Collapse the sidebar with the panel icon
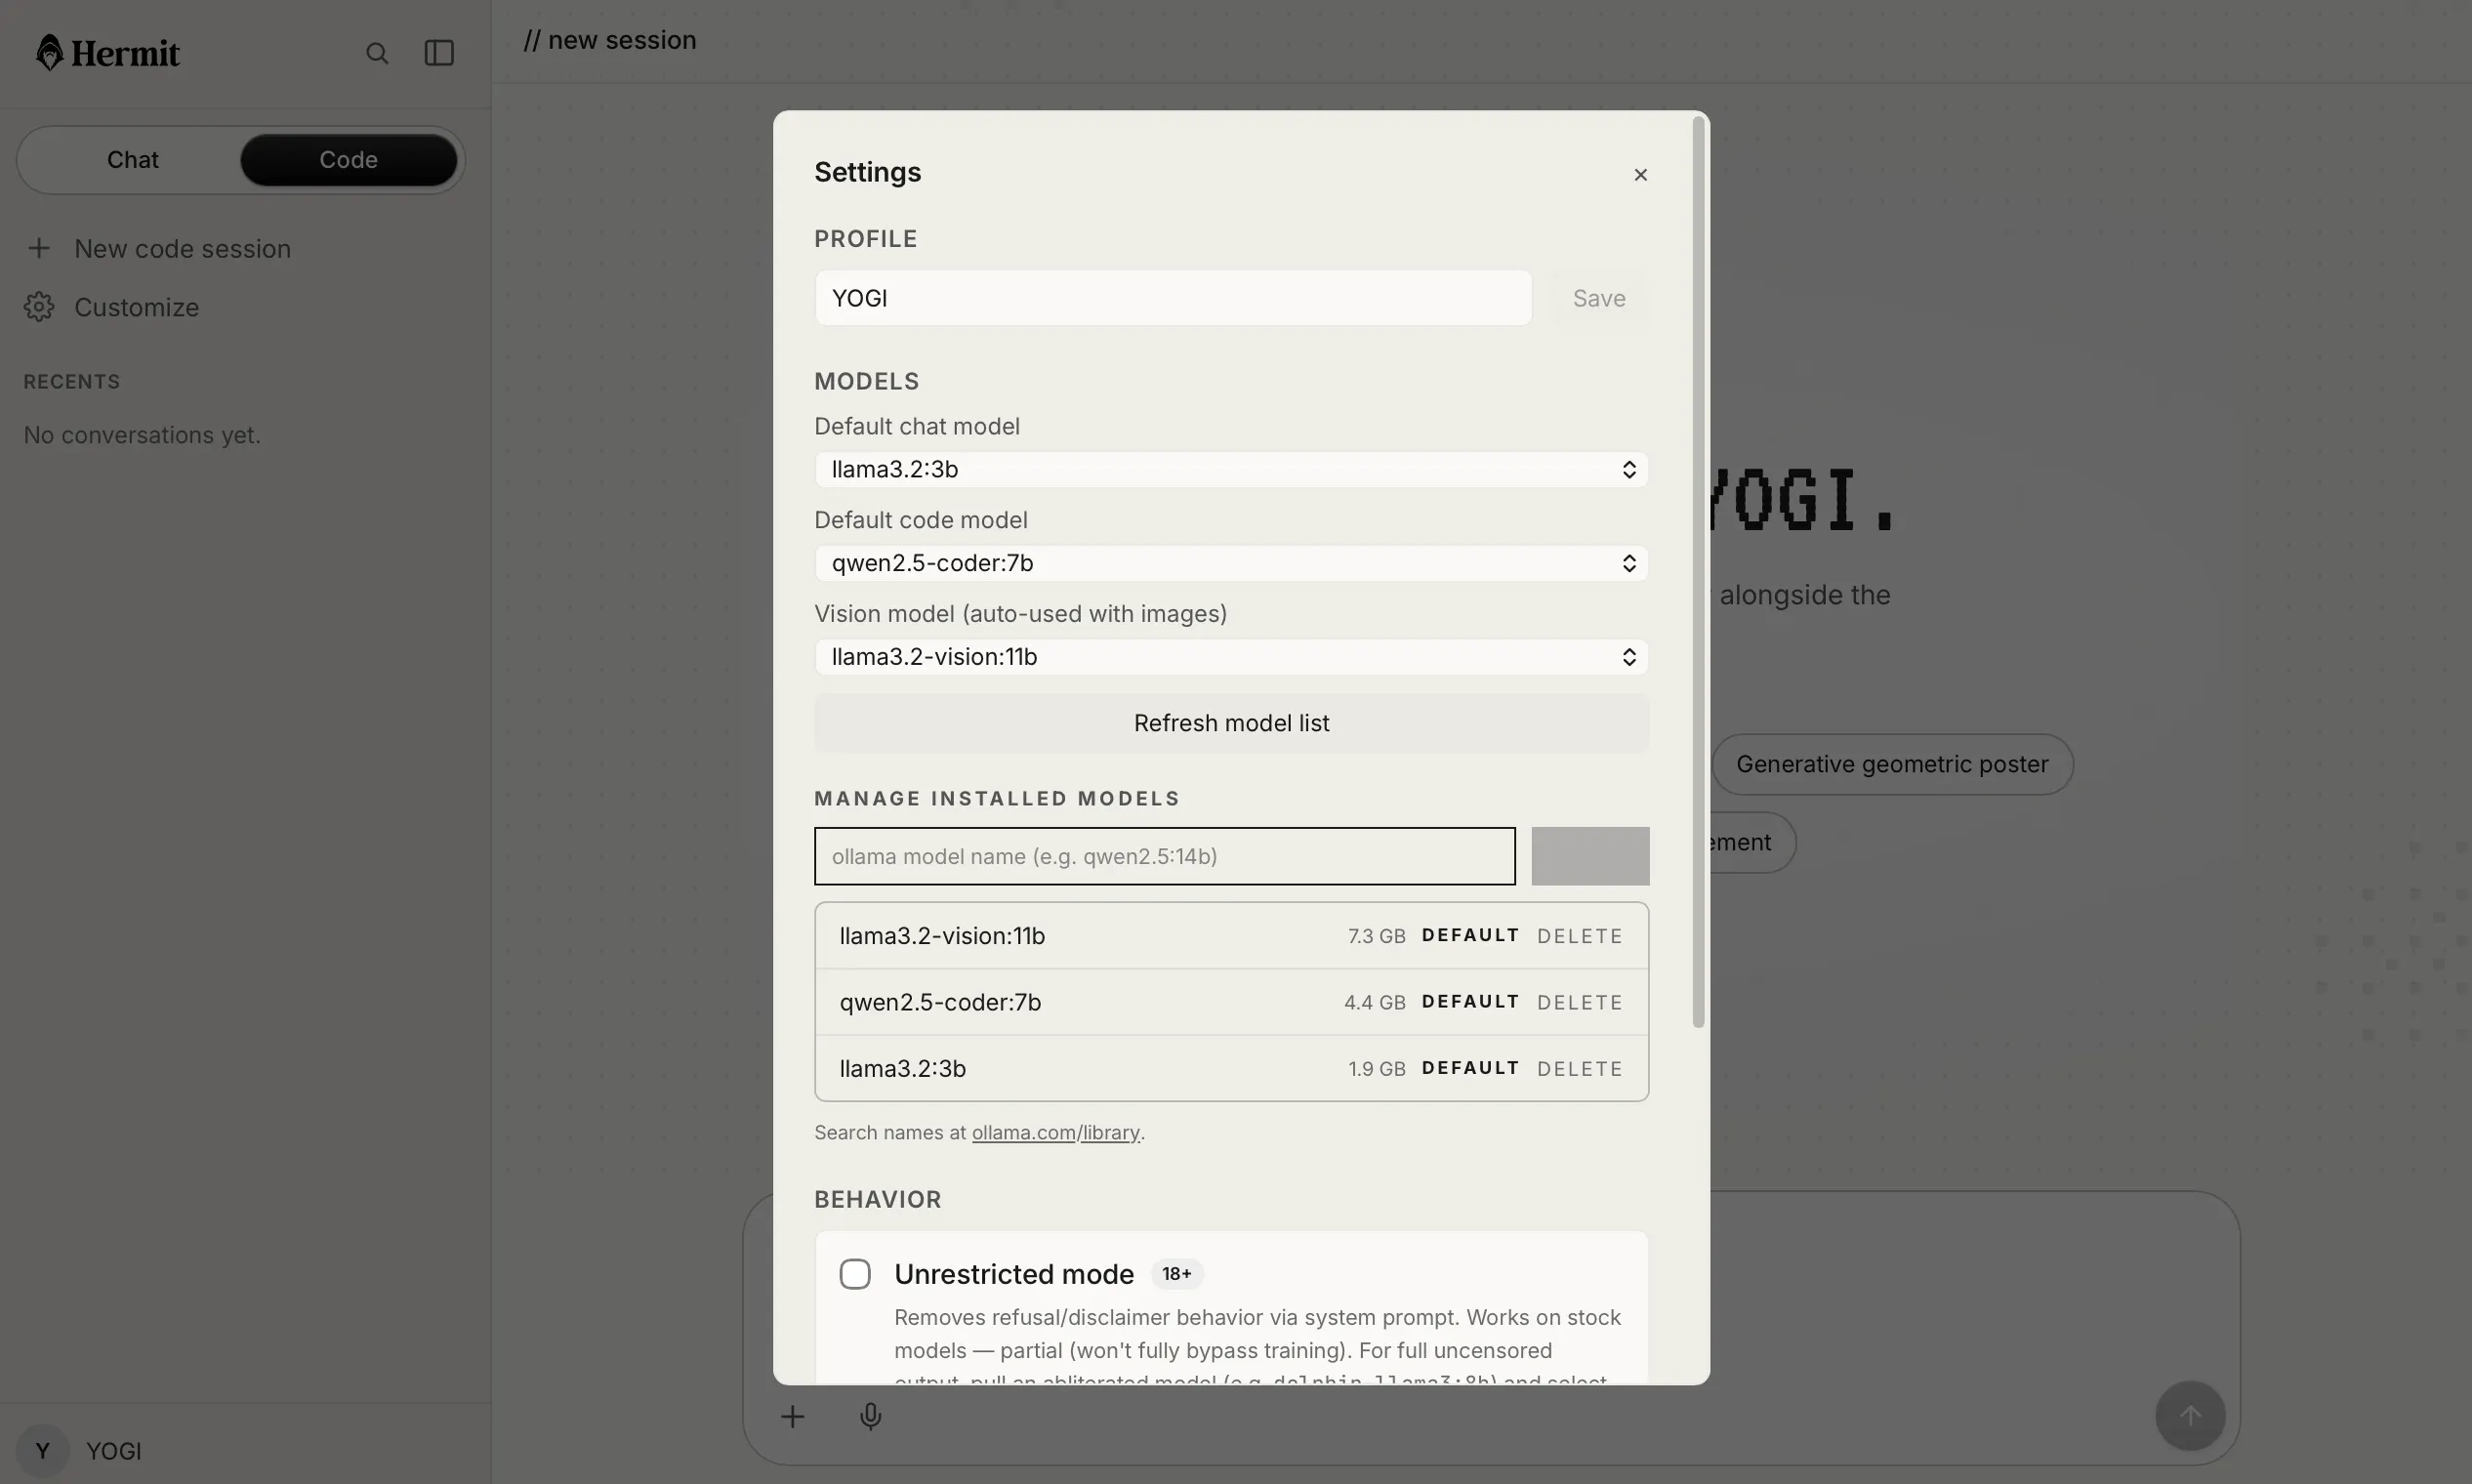Viewport: 2472px width, 1484px height. point(439,53)
